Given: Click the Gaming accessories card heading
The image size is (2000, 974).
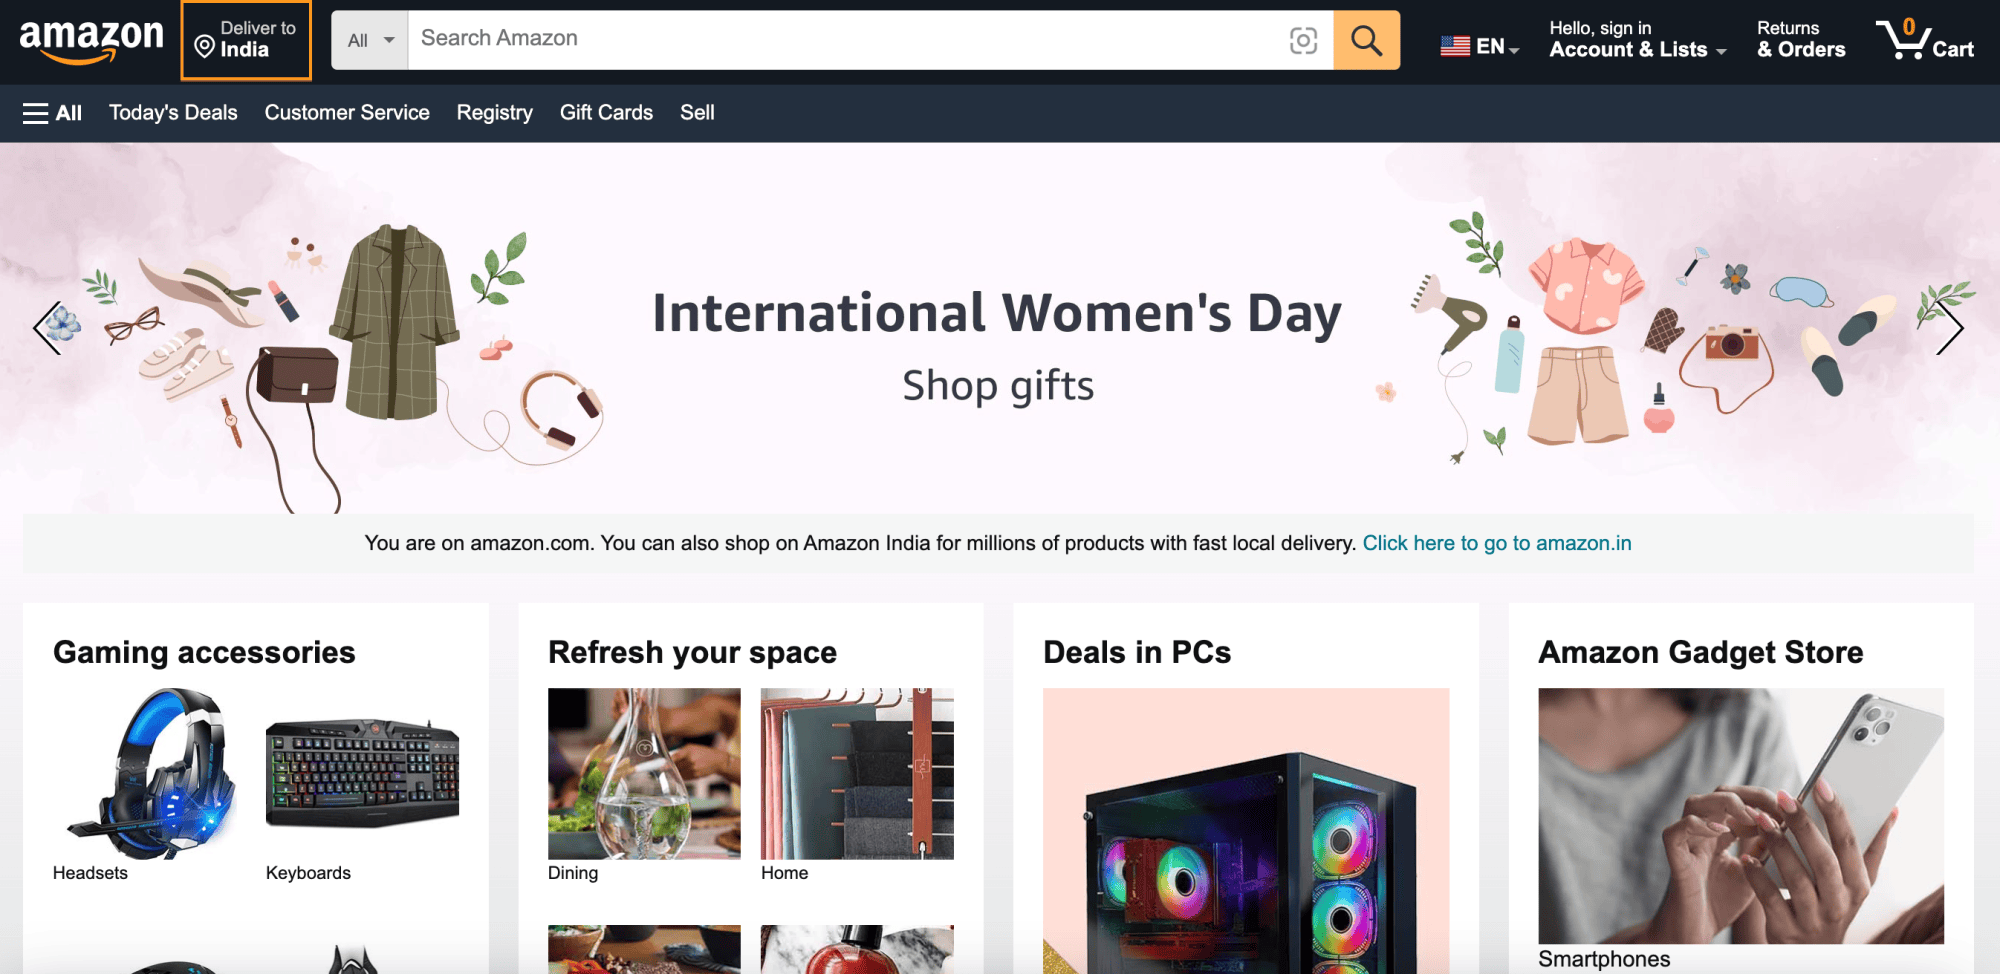Looking at the screenshot, I should point(204,652).
